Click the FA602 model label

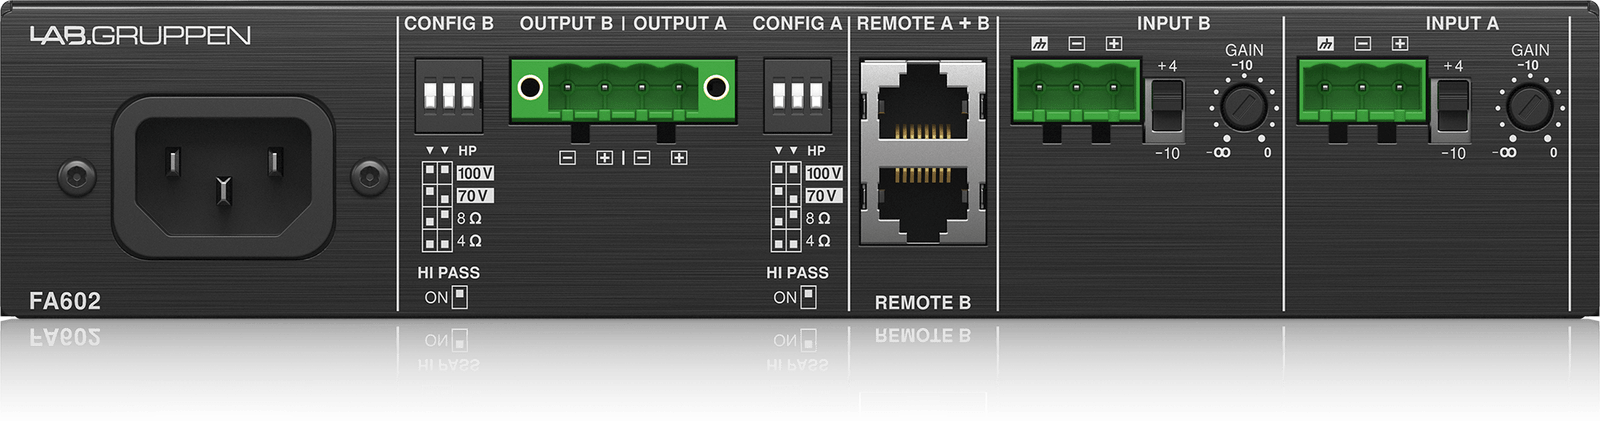(65, 301)
